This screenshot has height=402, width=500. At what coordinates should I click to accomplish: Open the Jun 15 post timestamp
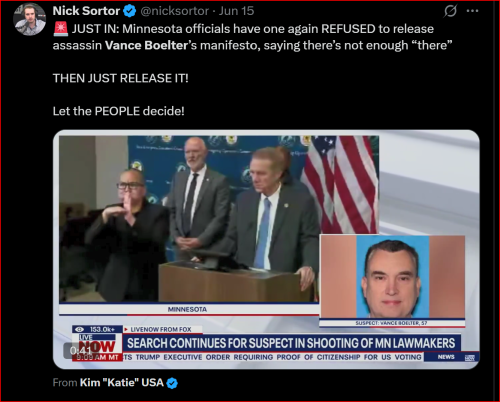(236, 11)
